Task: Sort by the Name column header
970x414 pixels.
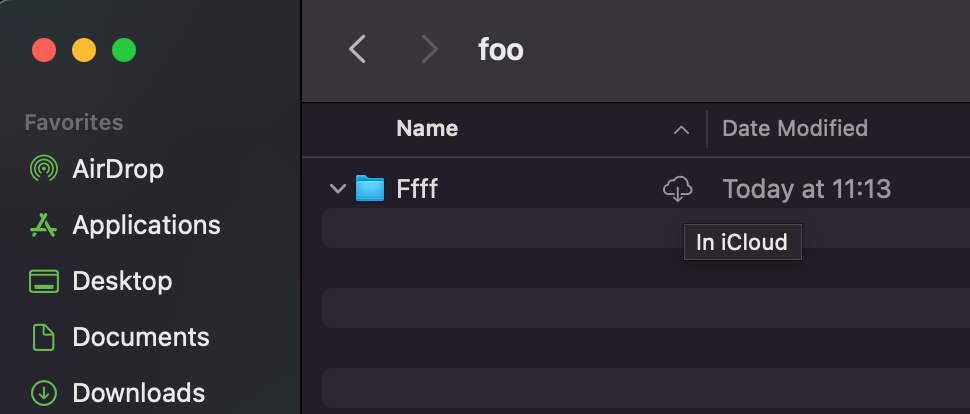Action: click(427, 128)
